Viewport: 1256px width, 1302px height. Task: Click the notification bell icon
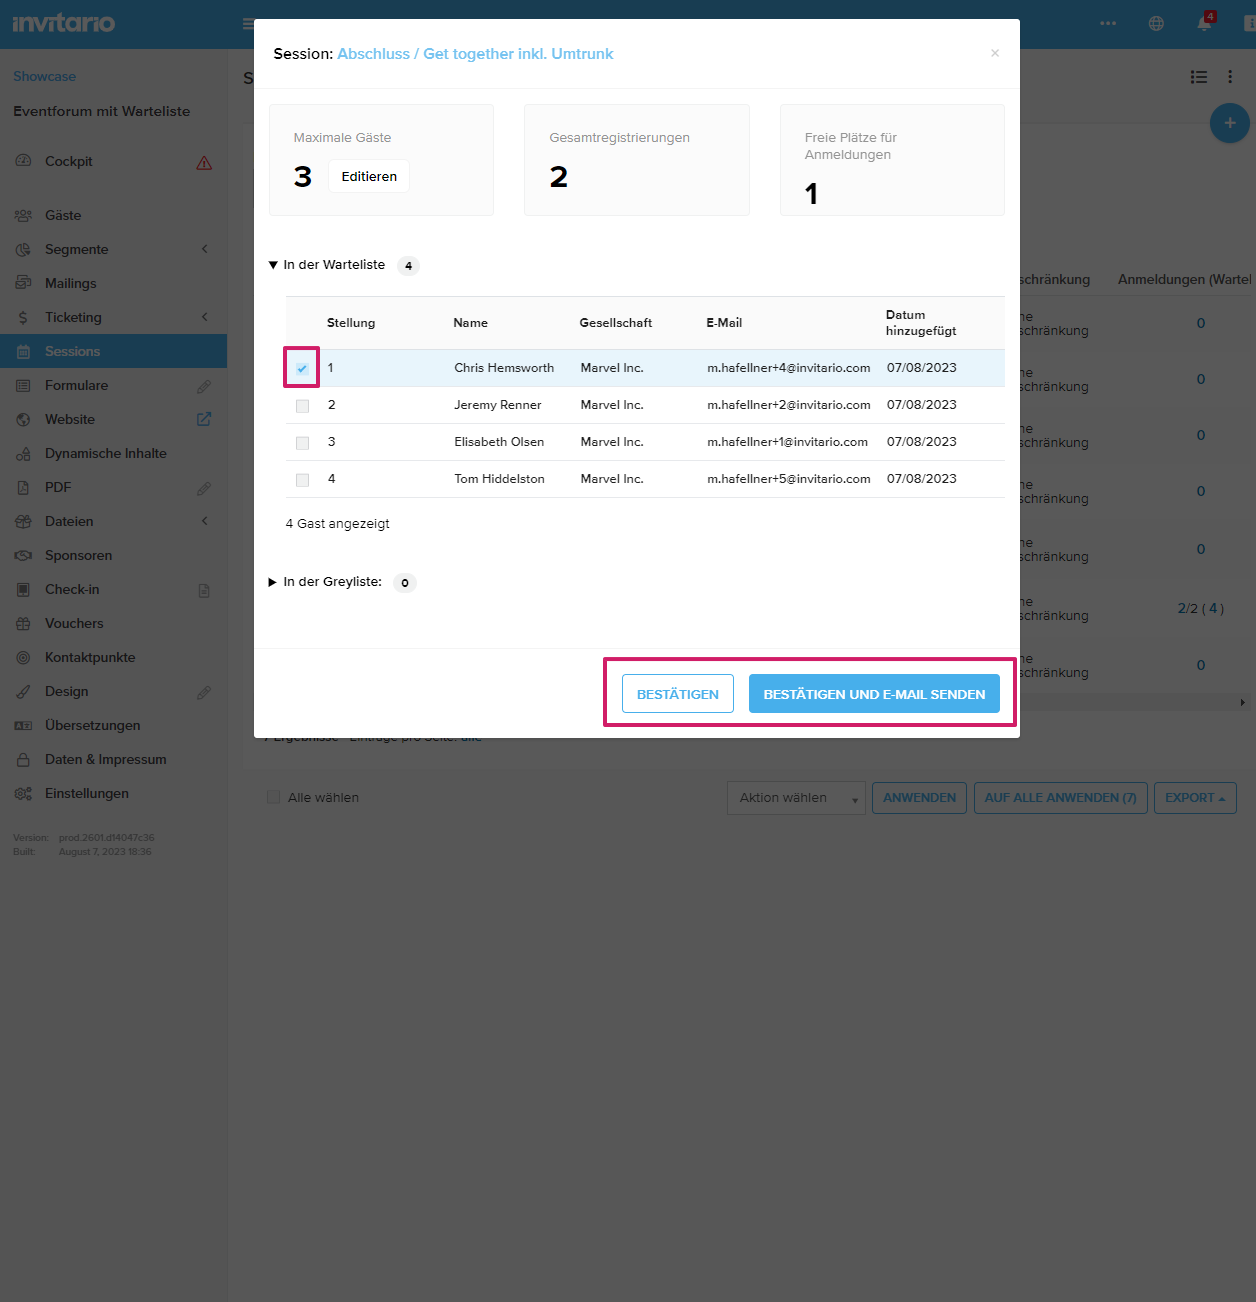[x=1204, y=24]
